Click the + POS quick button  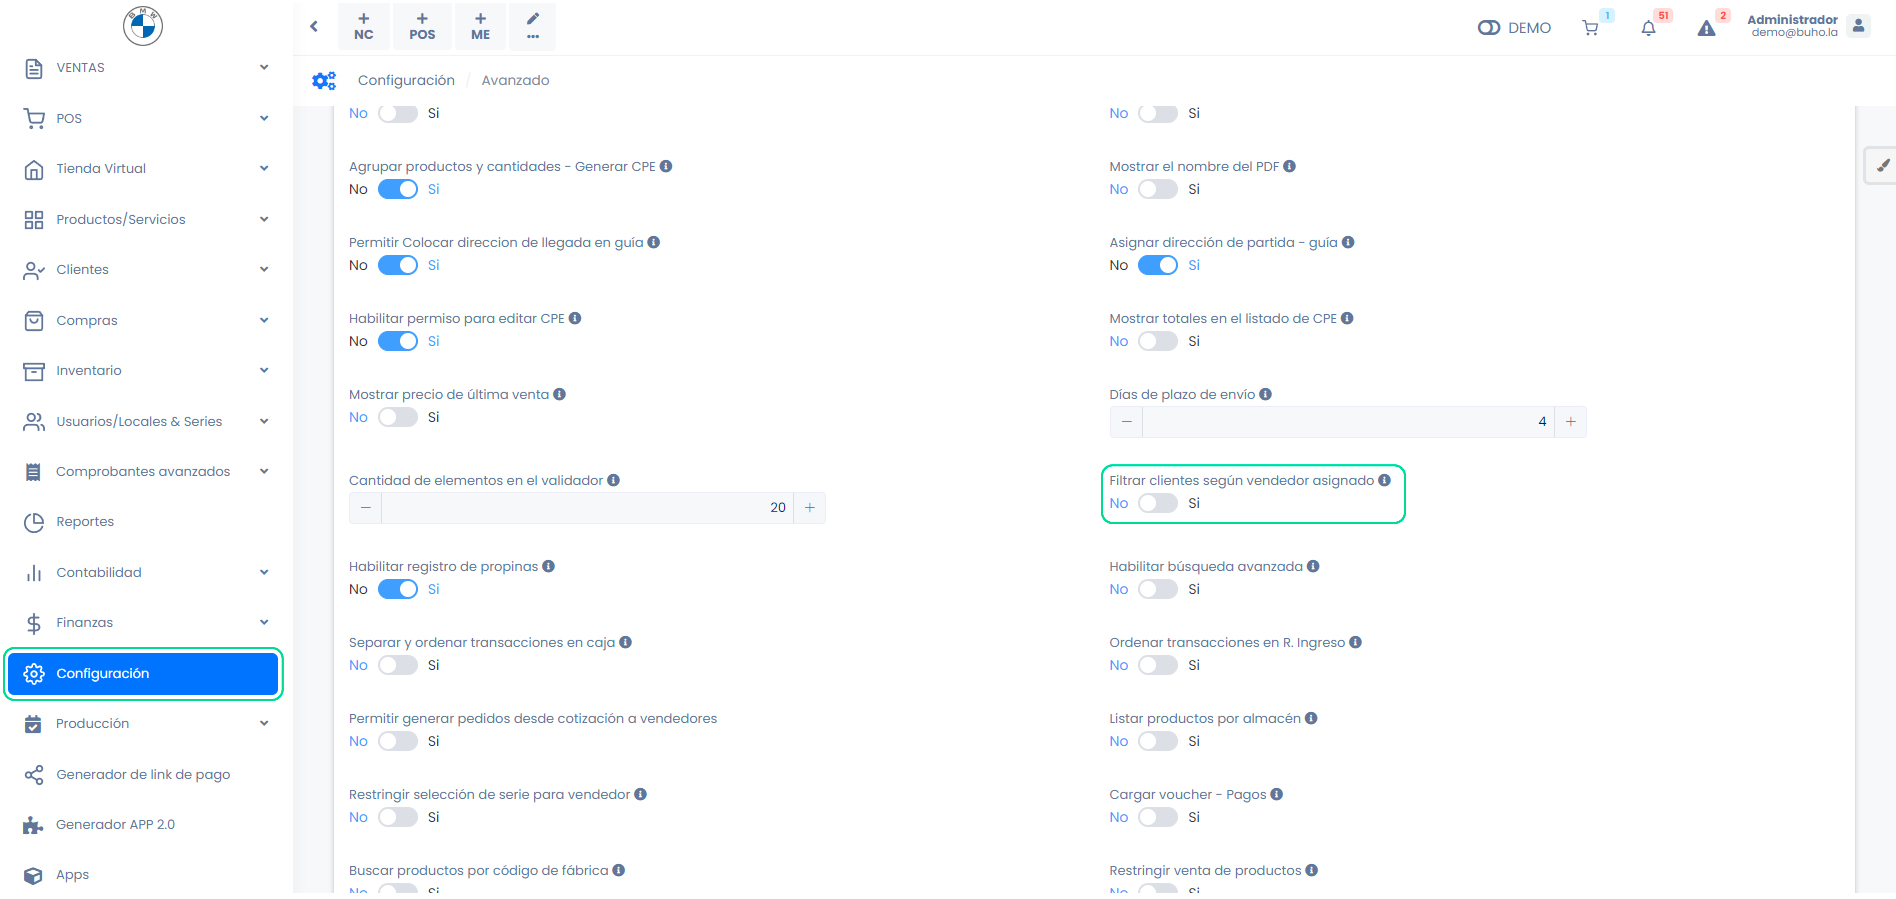[422, 27]
